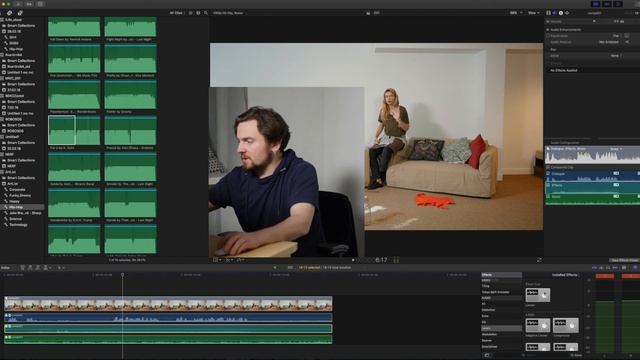Select the ROBOBOS library in sidebar

13,119
